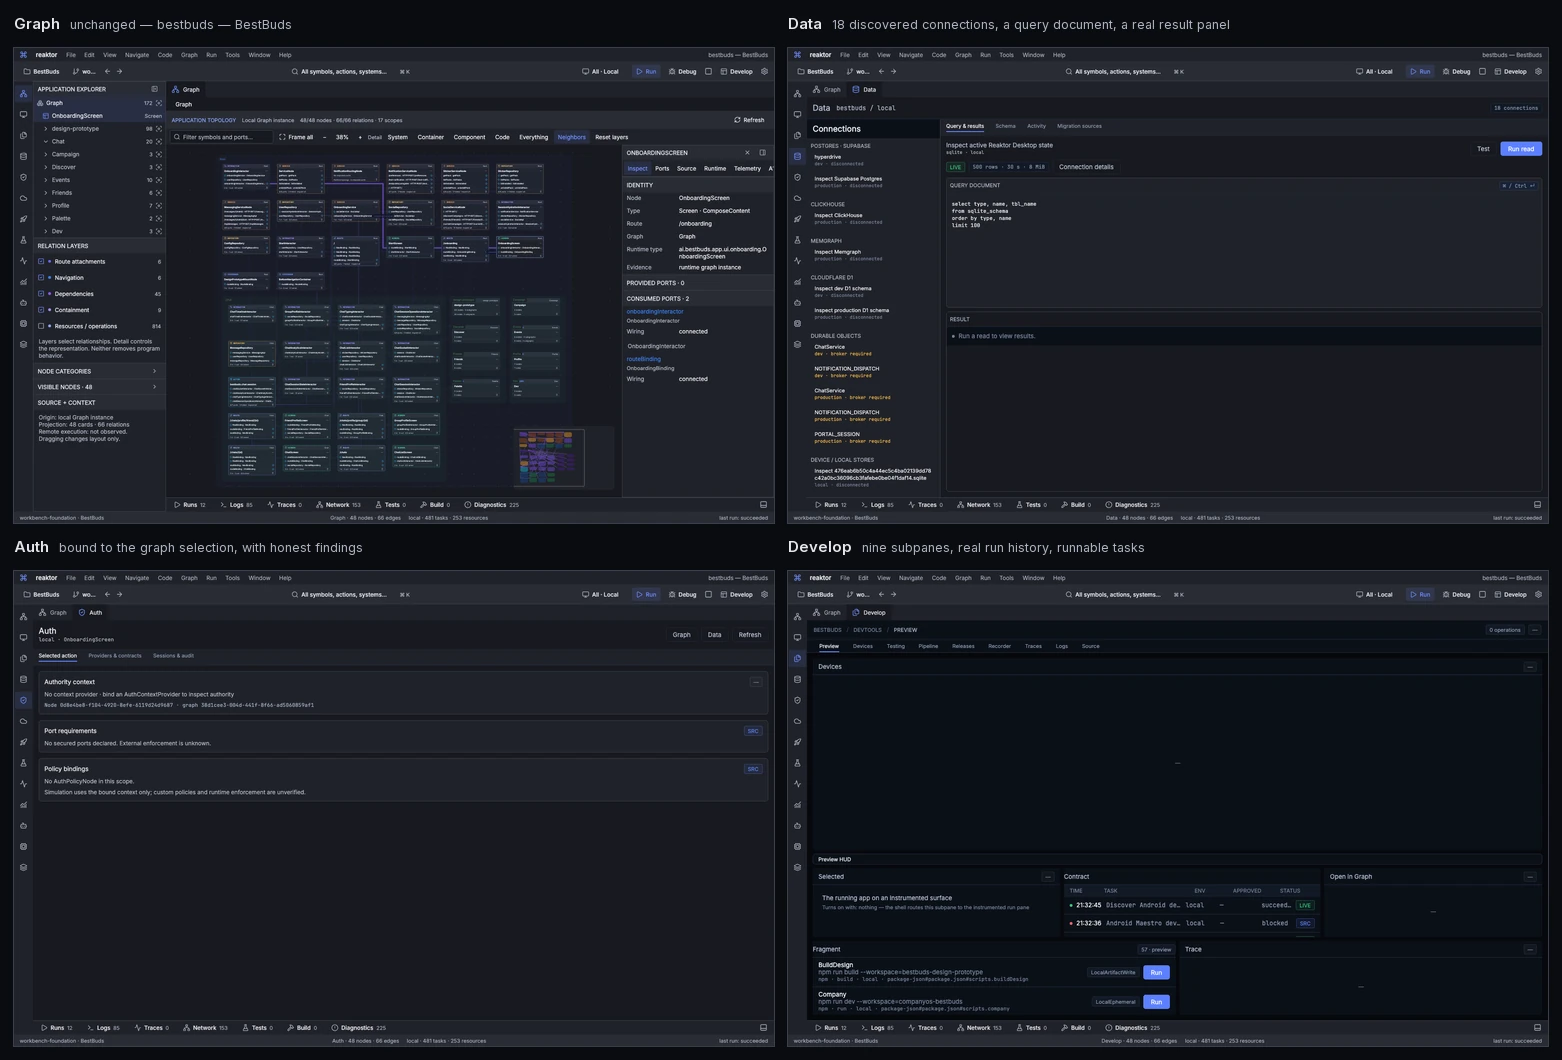Open the settings gear in the Data panel toolbar
The height and width of the screenshot is (1060, 1562).
(x=1539, y=72)
